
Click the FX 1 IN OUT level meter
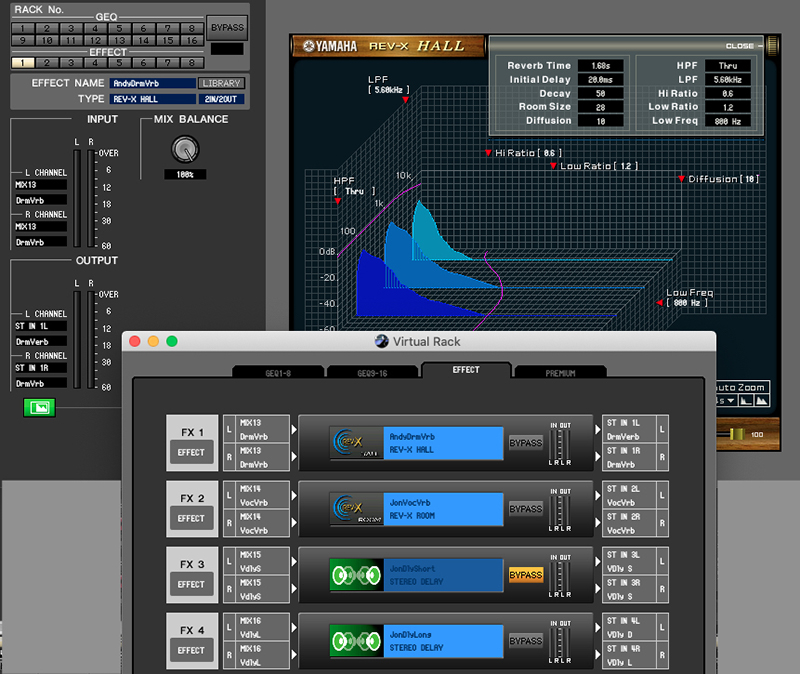(560, 445)
